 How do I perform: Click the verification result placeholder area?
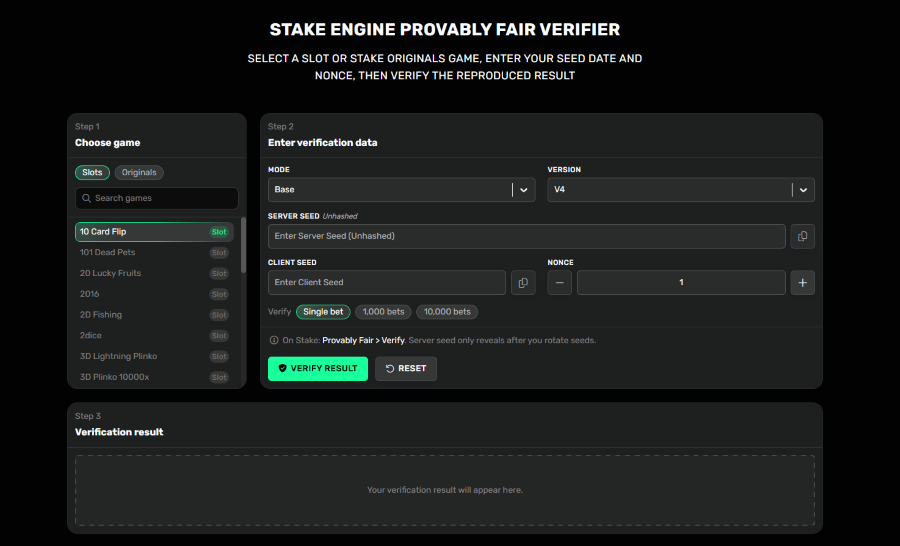coord(445,490)
